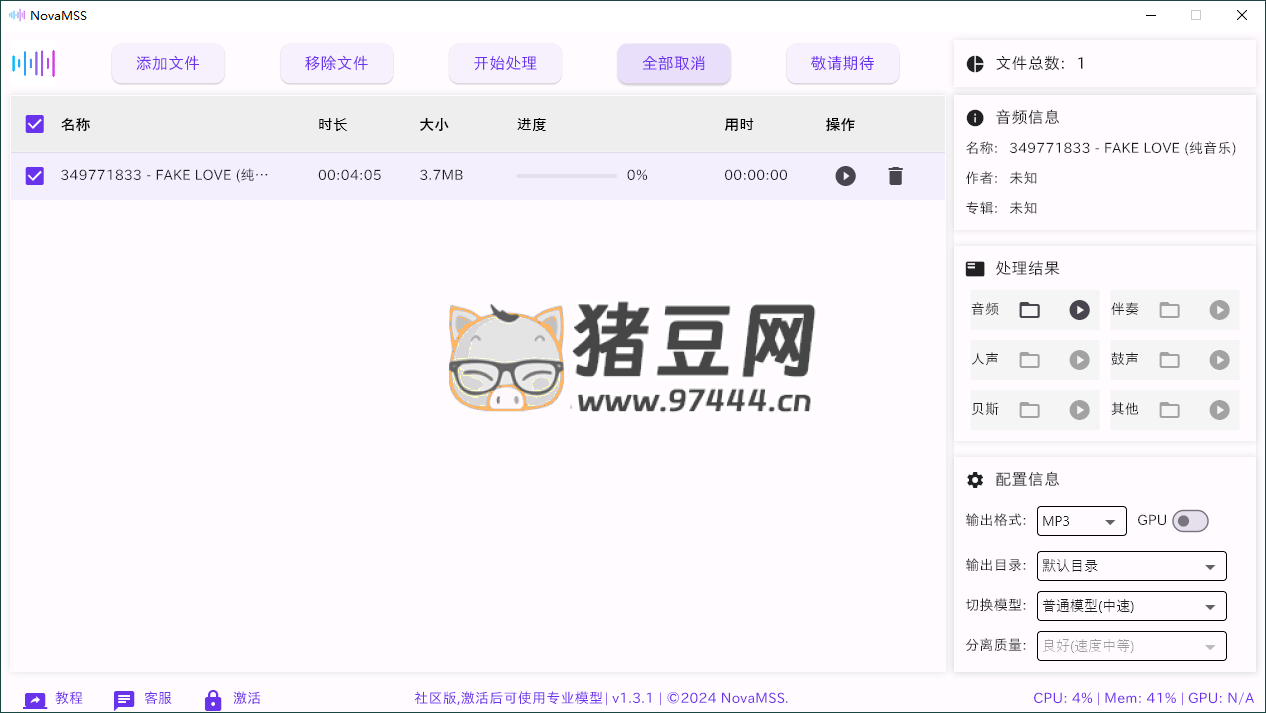Open the 贝斯 bass folder icon
The height and width of the screenshot is (713, 1266).
point(1029,410)
